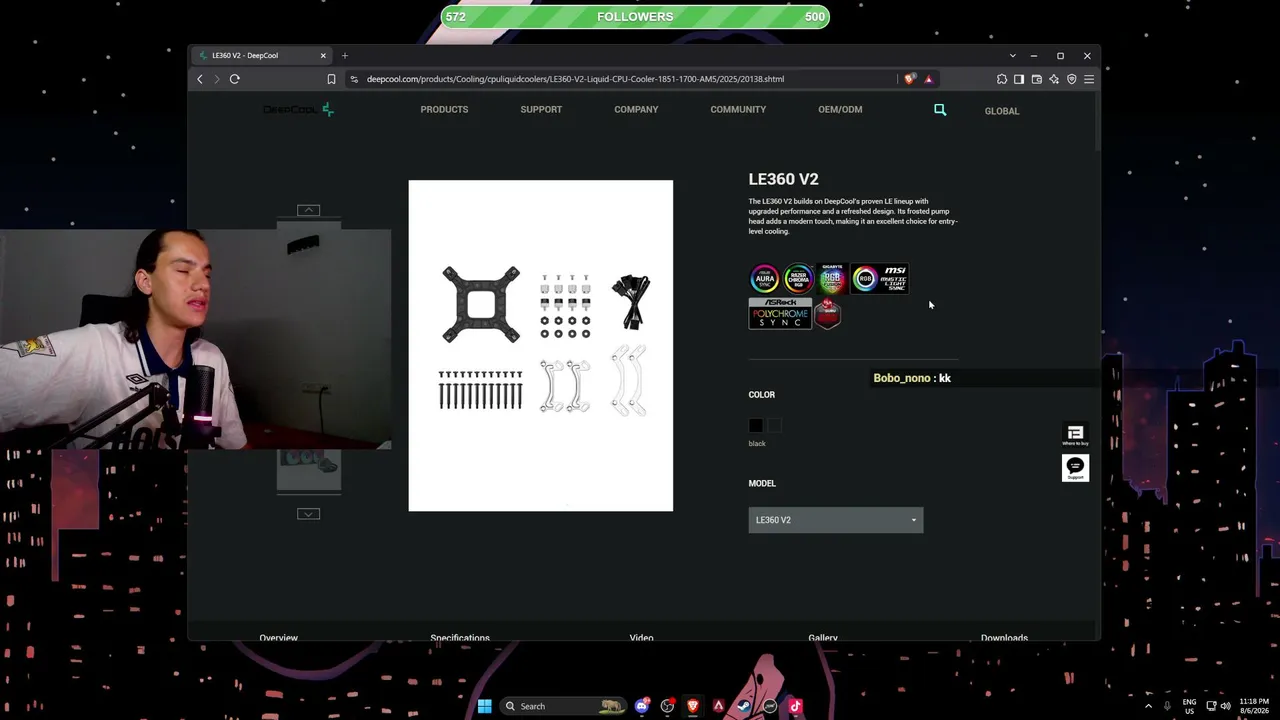Screen dimensions: 1280x720
Task: Open the tab search dropdown arrow
Action: point(1012,56)
